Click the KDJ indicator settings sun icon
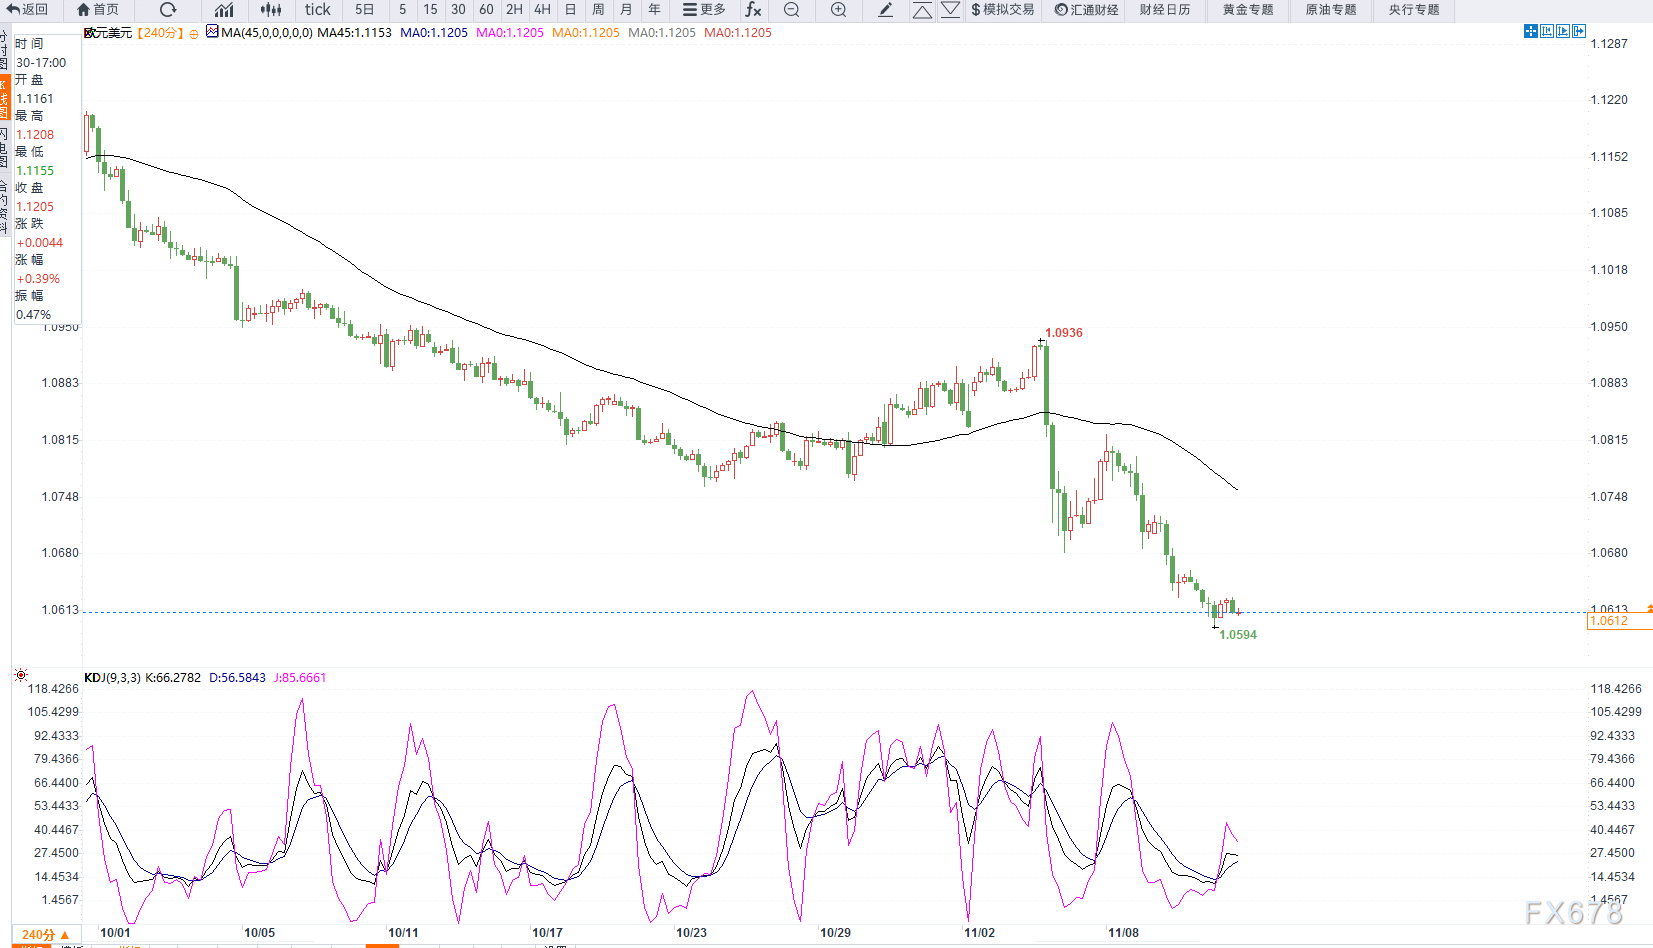The width and height of the screenshot is (1653, 948). (x=21, y=676)
